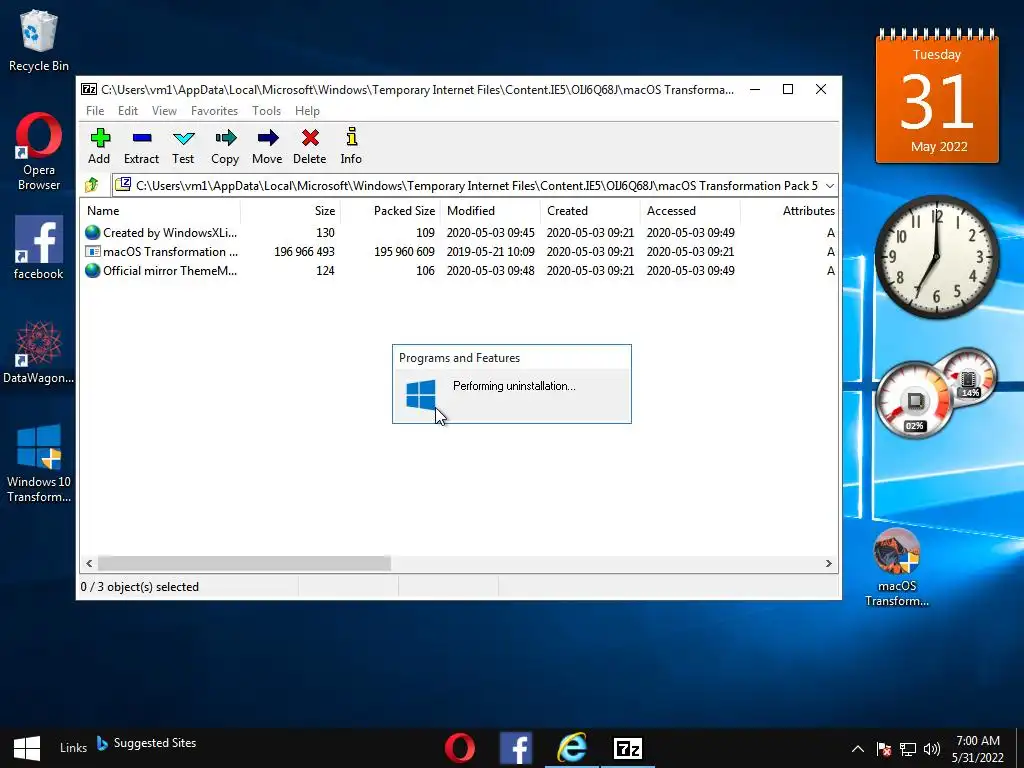Open the Help menu

307,111
